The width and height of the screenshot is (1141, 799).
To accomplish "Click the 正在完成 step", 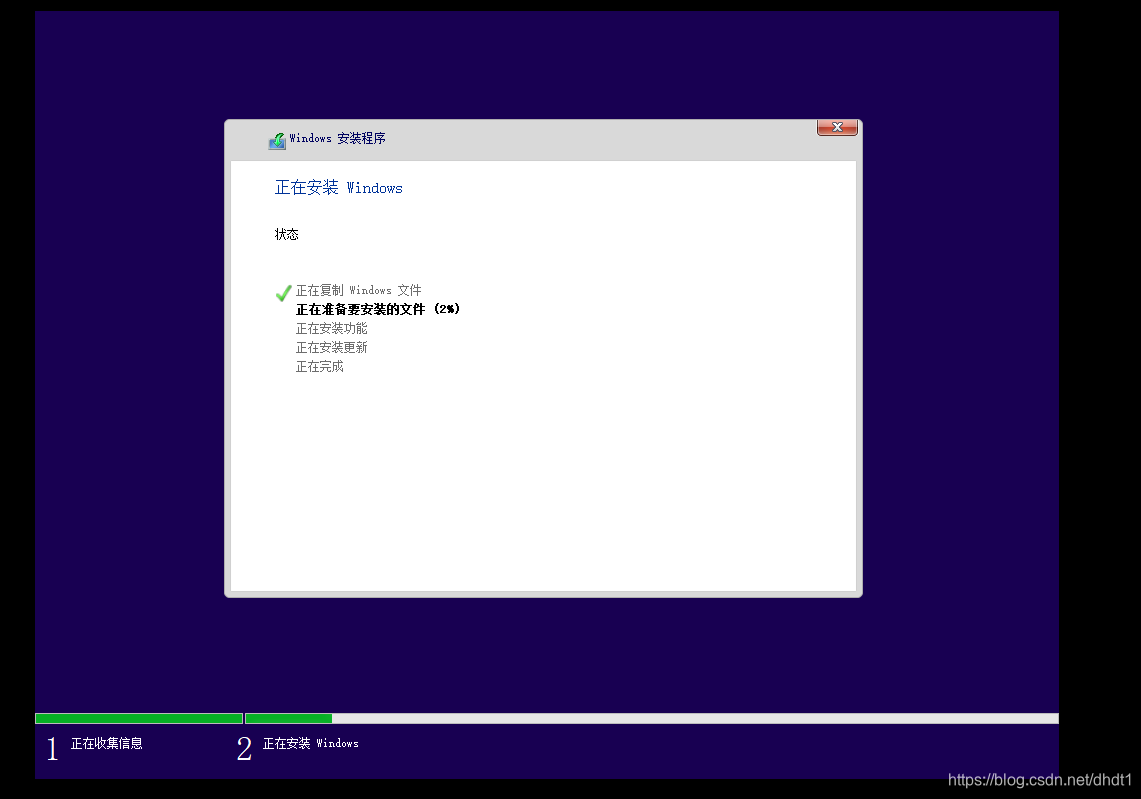I will point(319,366).
